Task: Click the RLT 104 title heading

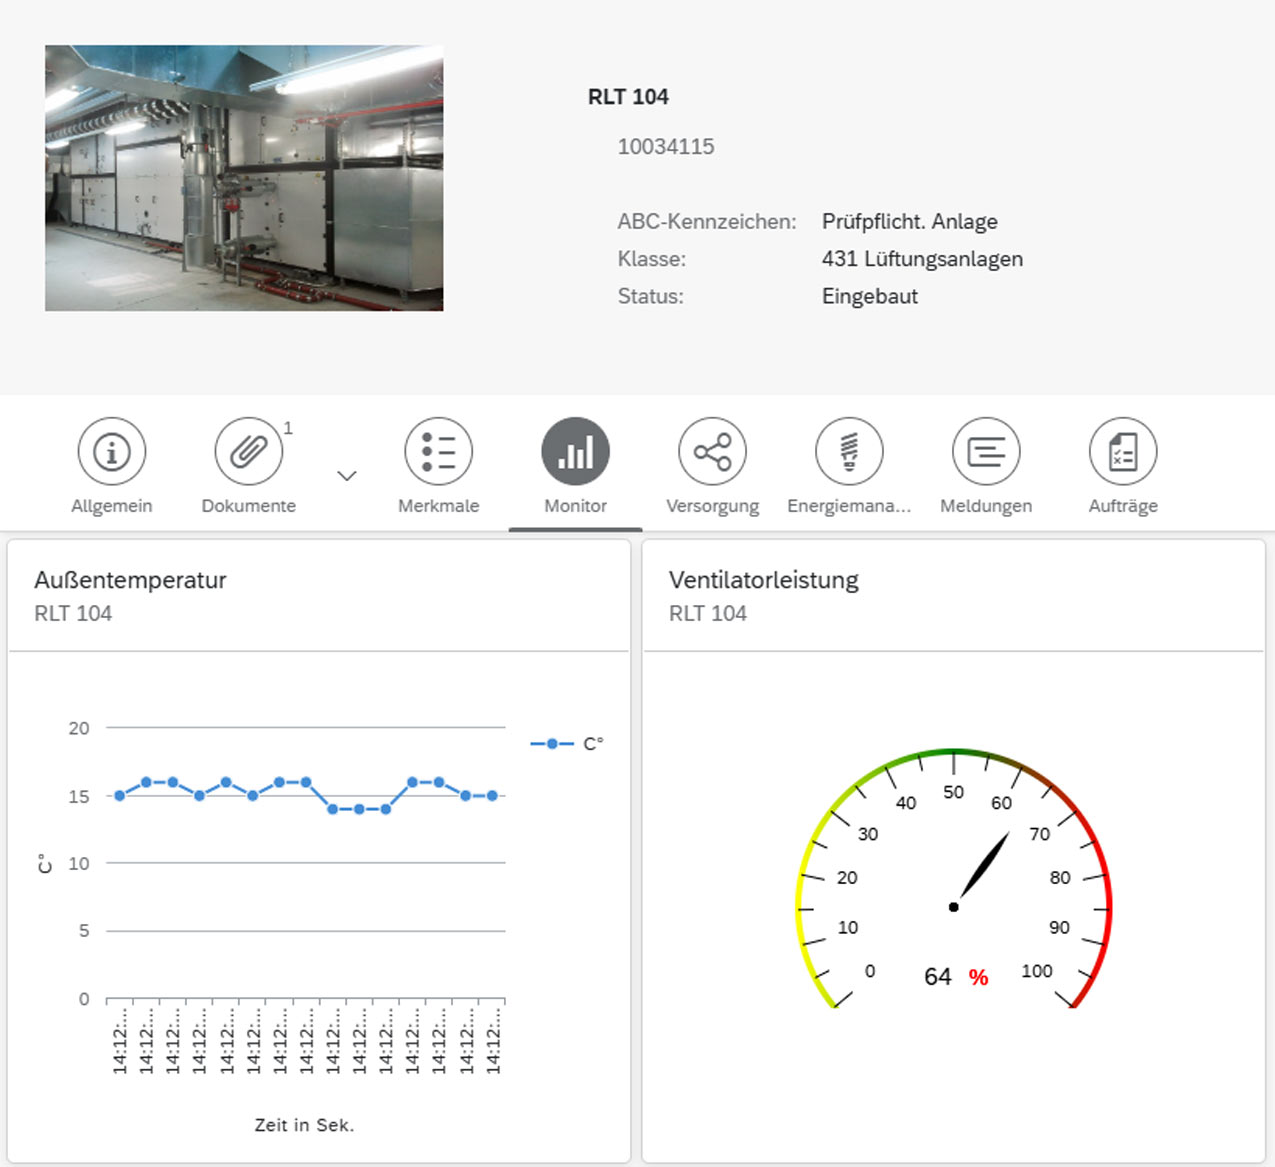Action: click(x=628, y=97)
